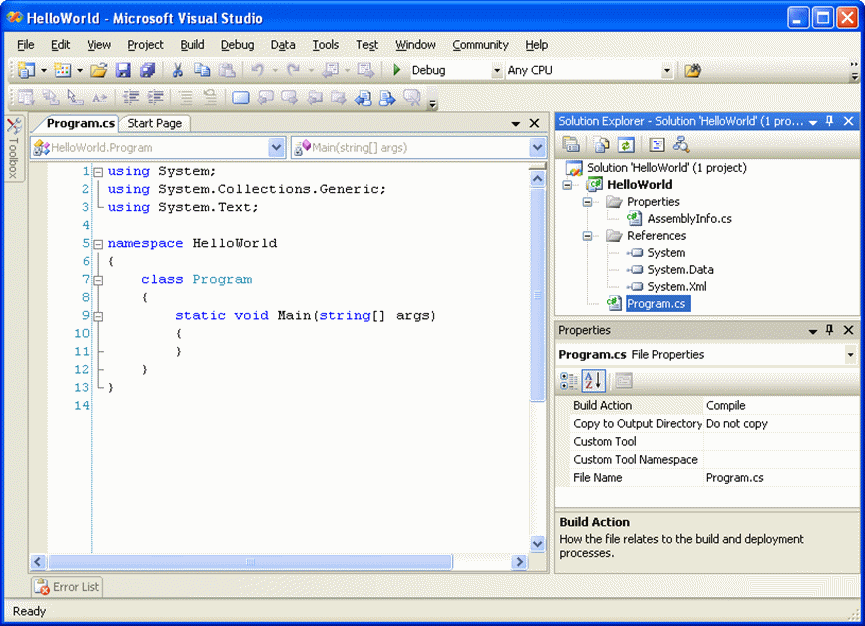Click the Decrease Indent icon
This screenshot has height=626, width=865.
coord(131,98)
